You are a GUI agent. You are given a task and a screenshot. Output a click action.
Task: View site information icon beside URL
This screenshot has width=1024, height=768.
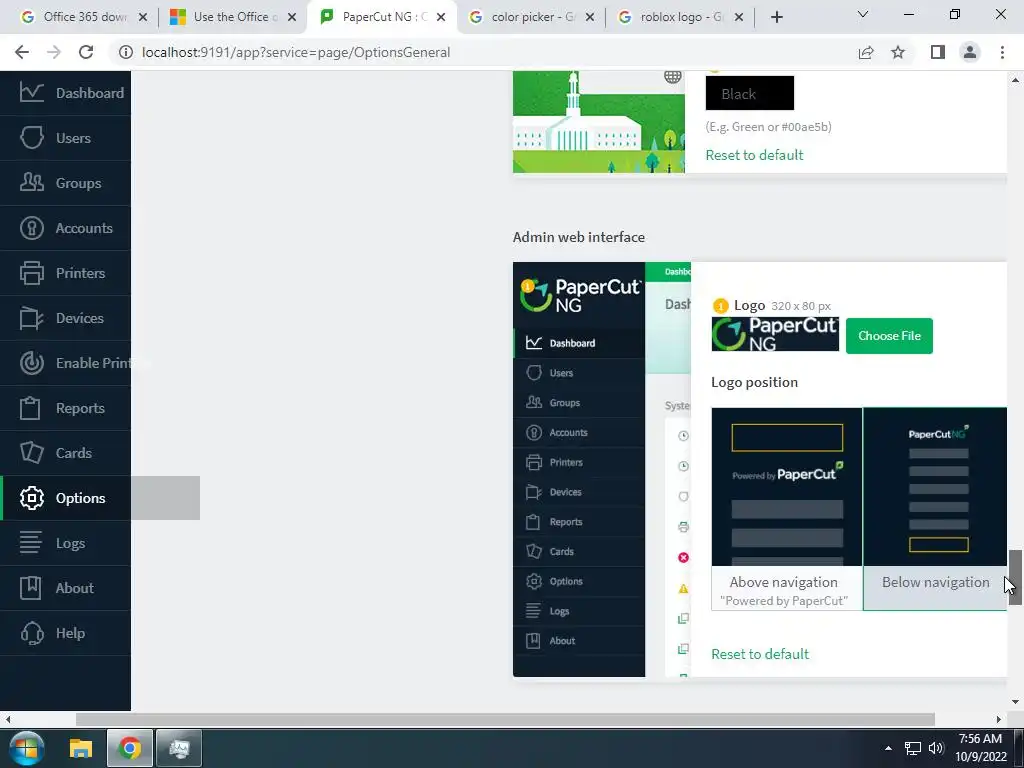(125, 52)
